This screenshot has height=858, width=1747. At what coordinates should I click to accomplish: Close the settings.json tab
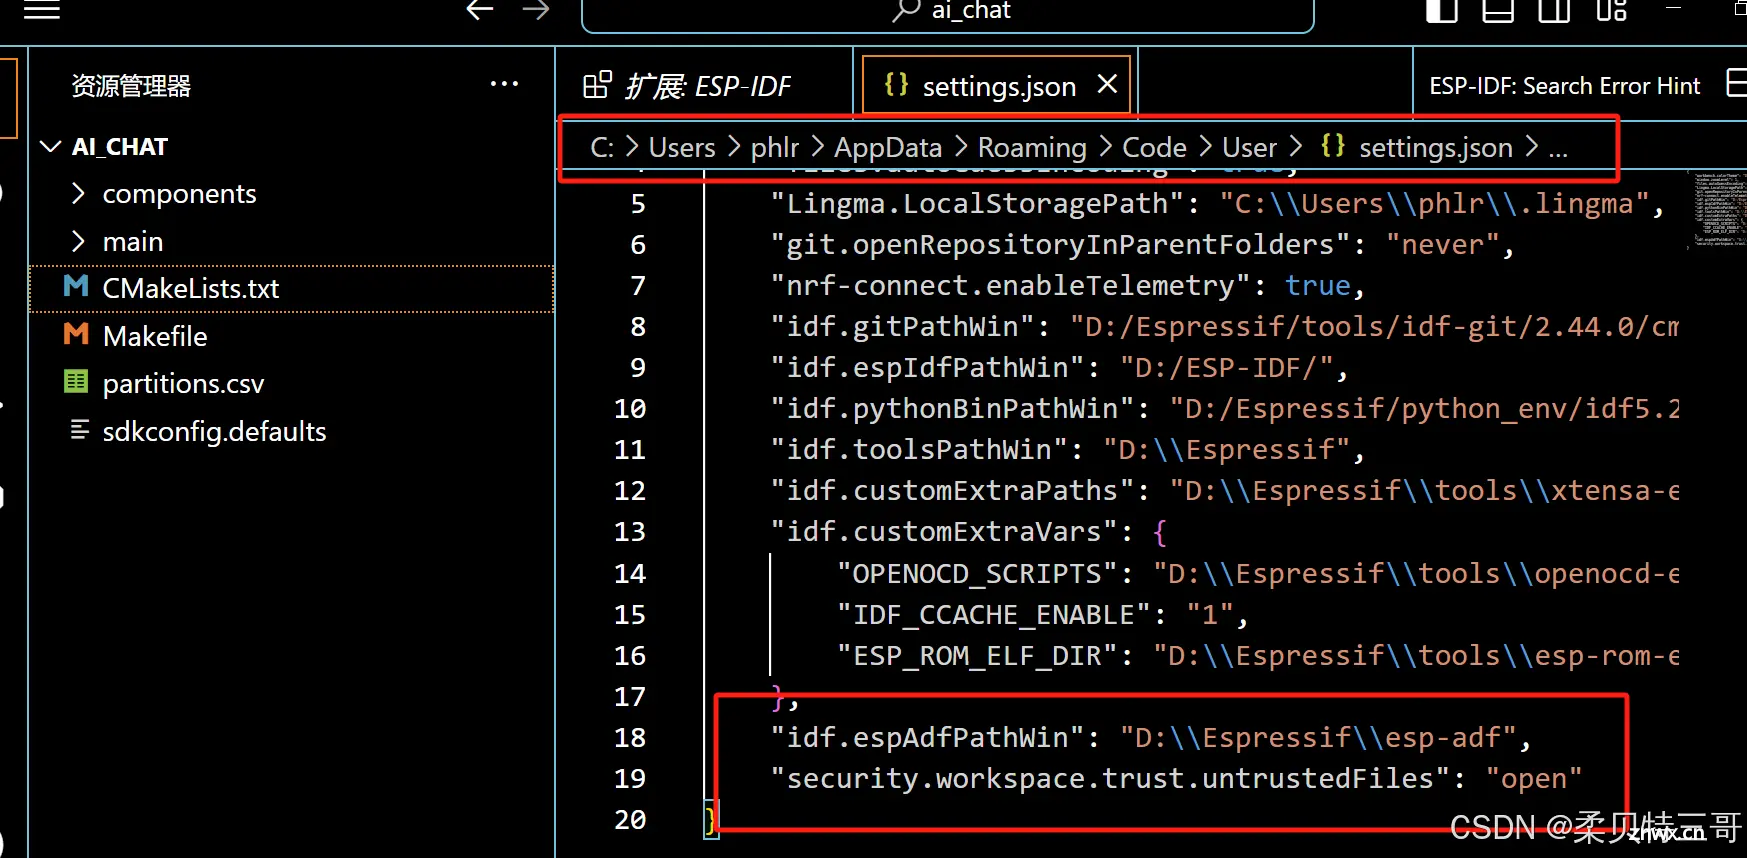click(1107, 84)
